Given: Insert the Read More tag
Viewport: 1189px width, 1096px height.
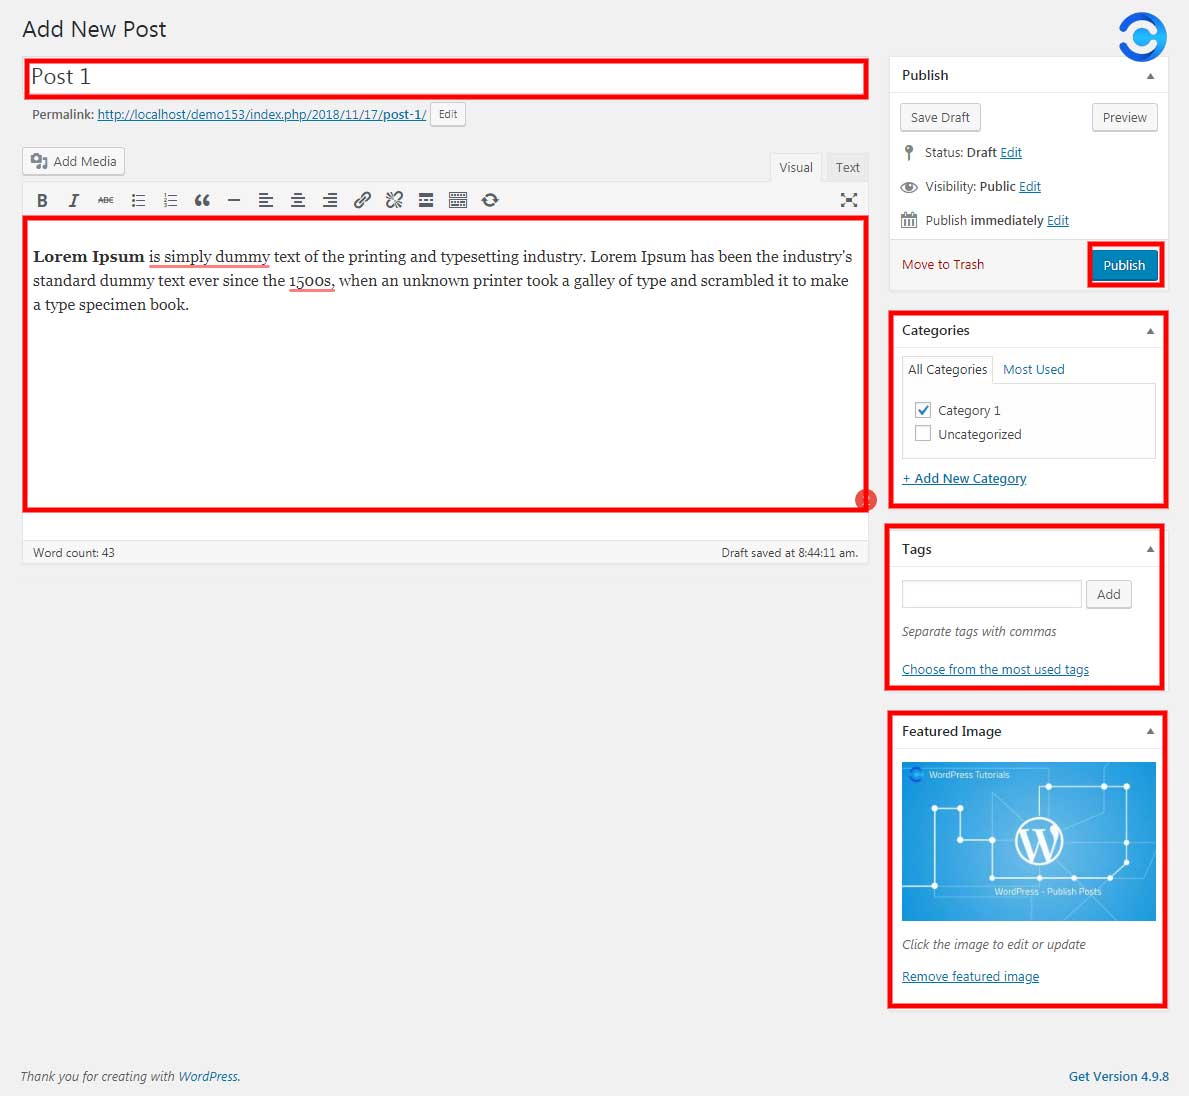Looking at the screenshot, I should click(426, 200).
